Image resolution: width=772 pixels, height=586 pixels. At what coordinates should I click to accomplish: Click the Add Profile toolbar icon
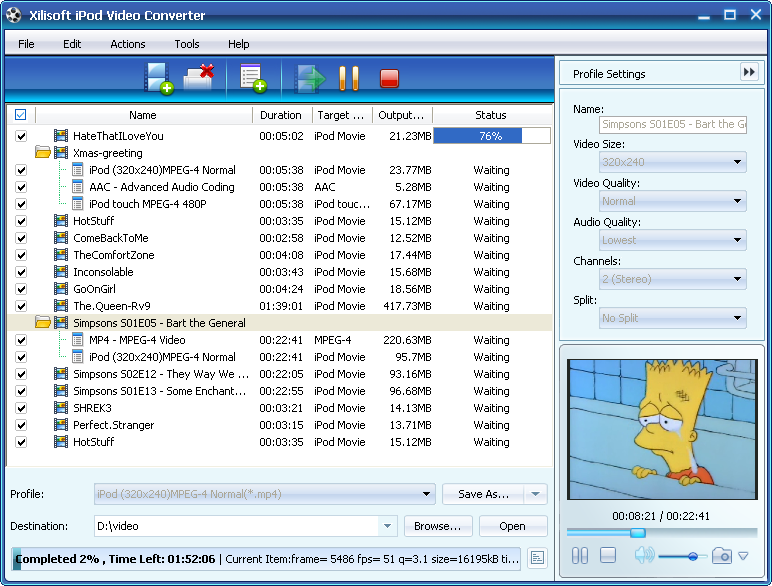253,78
